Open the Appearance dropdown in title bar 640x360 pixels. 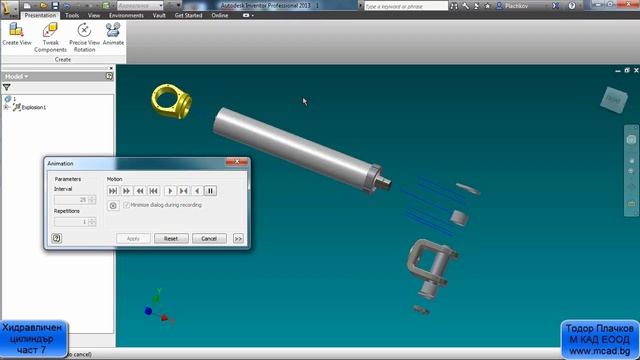tap(140, 6)
